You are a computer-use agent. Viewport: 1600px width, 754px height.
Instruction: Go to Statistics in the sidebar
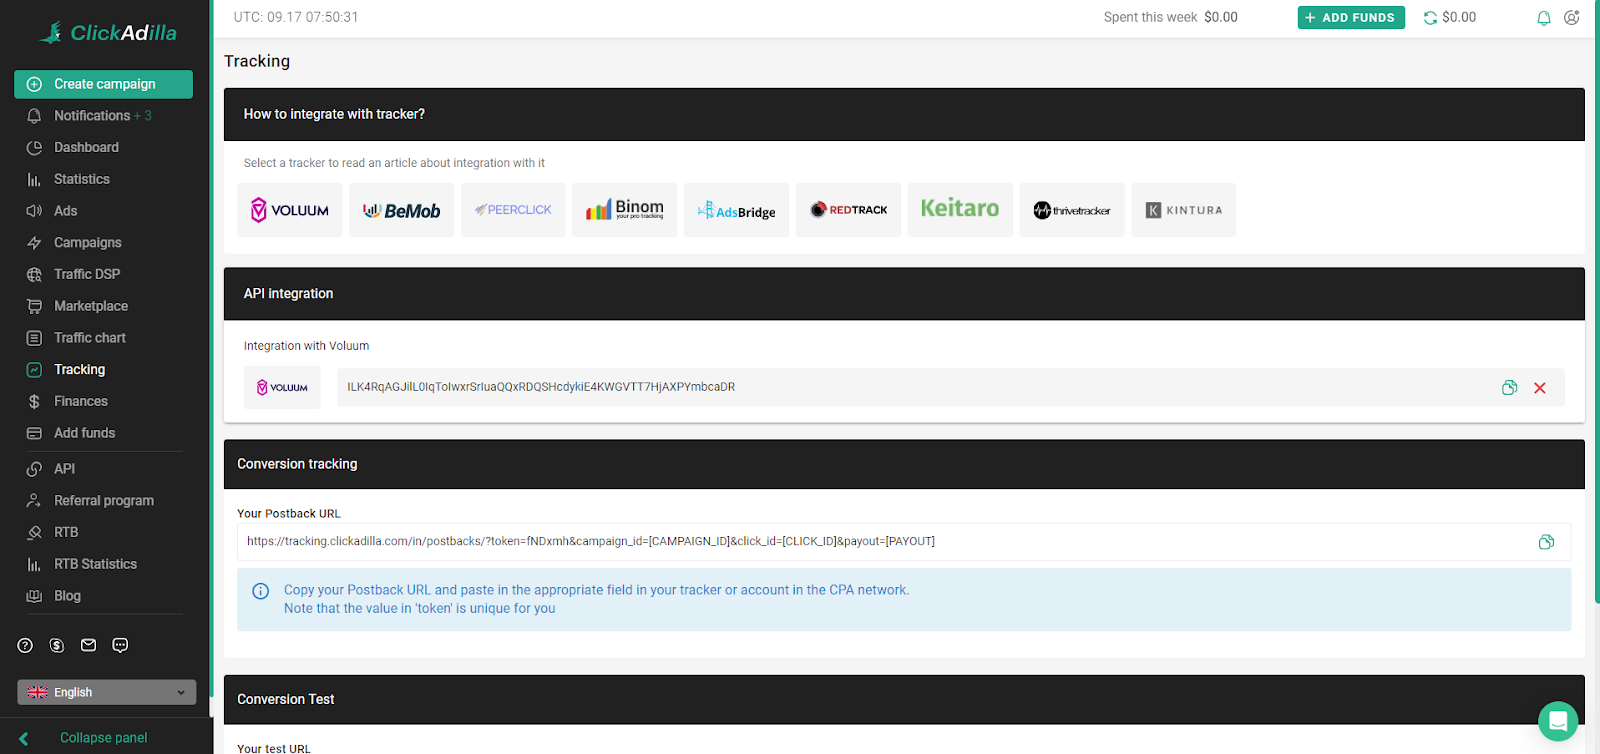coord(82,179)
